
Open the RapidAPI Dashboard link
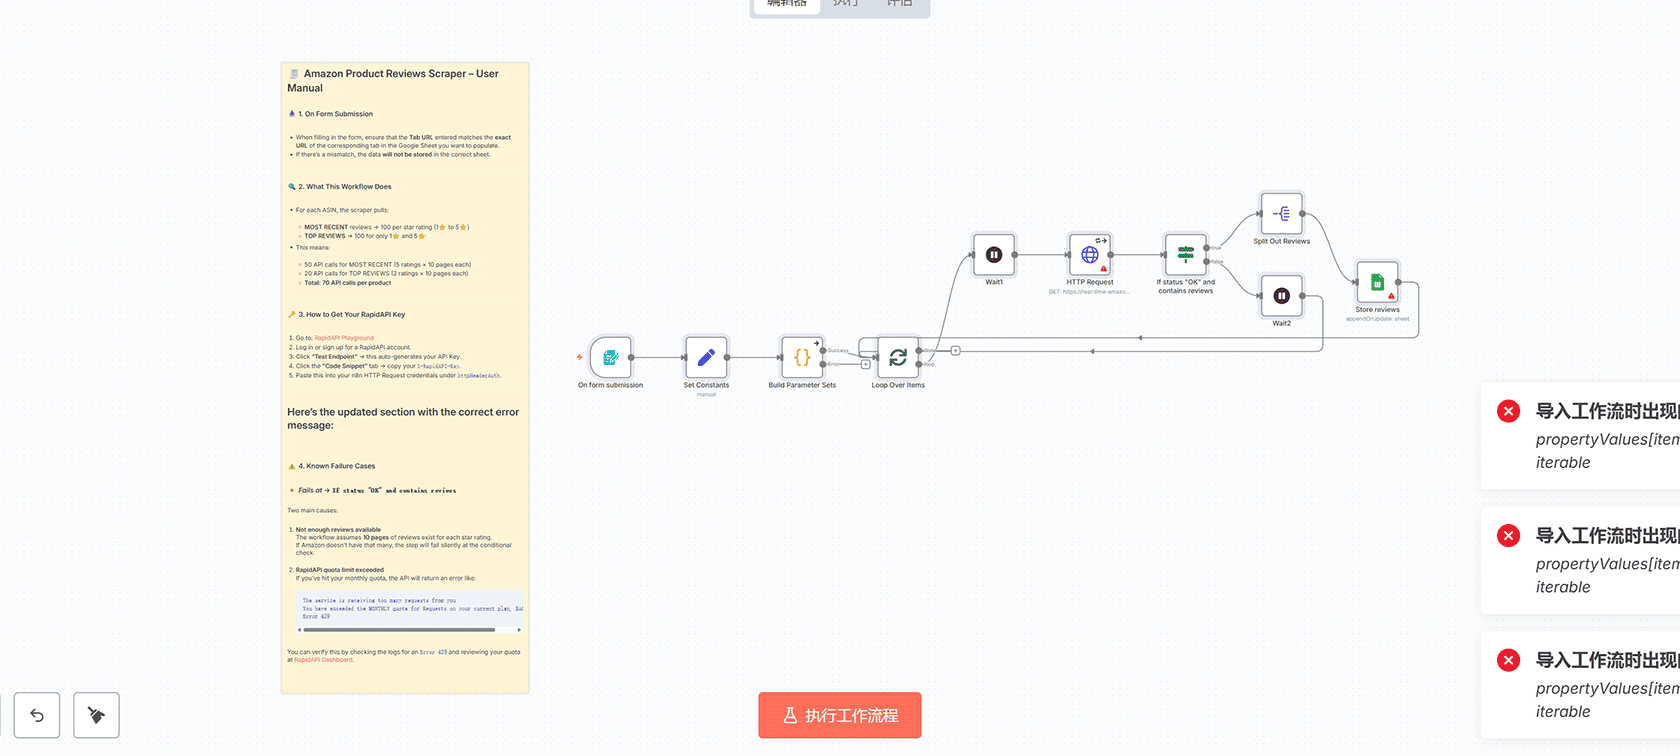pyautogui.click(x=323, y=660)
